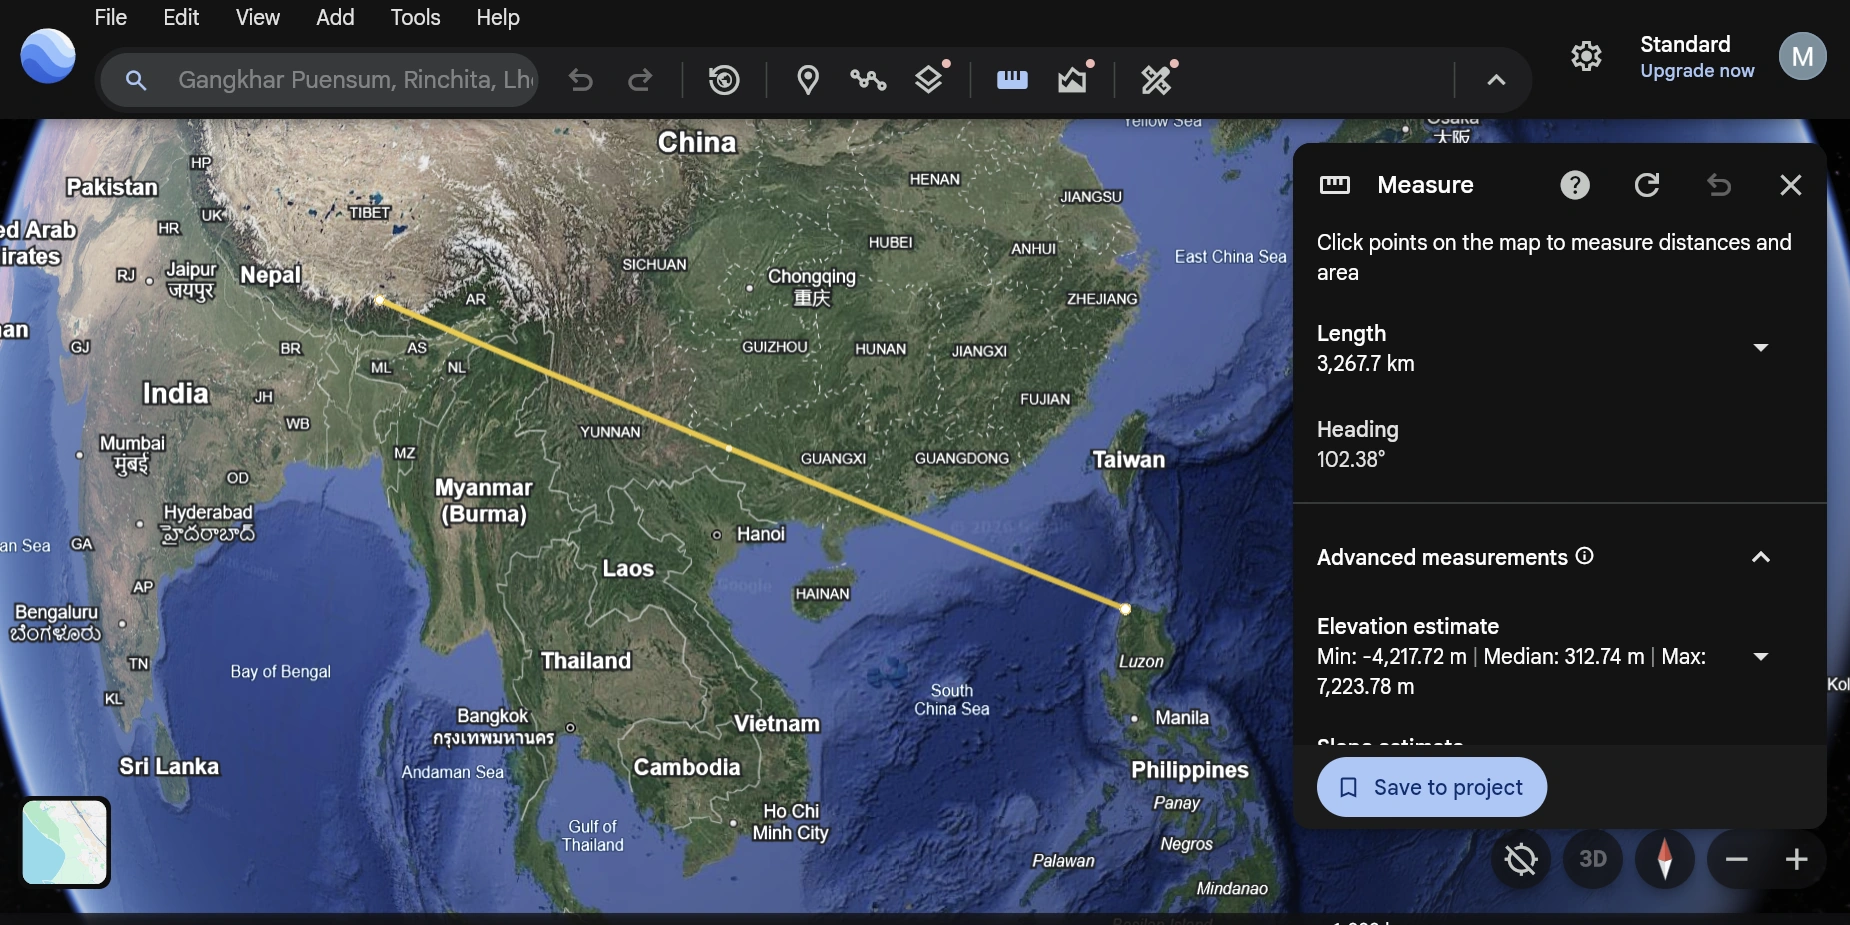
Task: Select the draw path tool
Action: [x=868, y=79]
